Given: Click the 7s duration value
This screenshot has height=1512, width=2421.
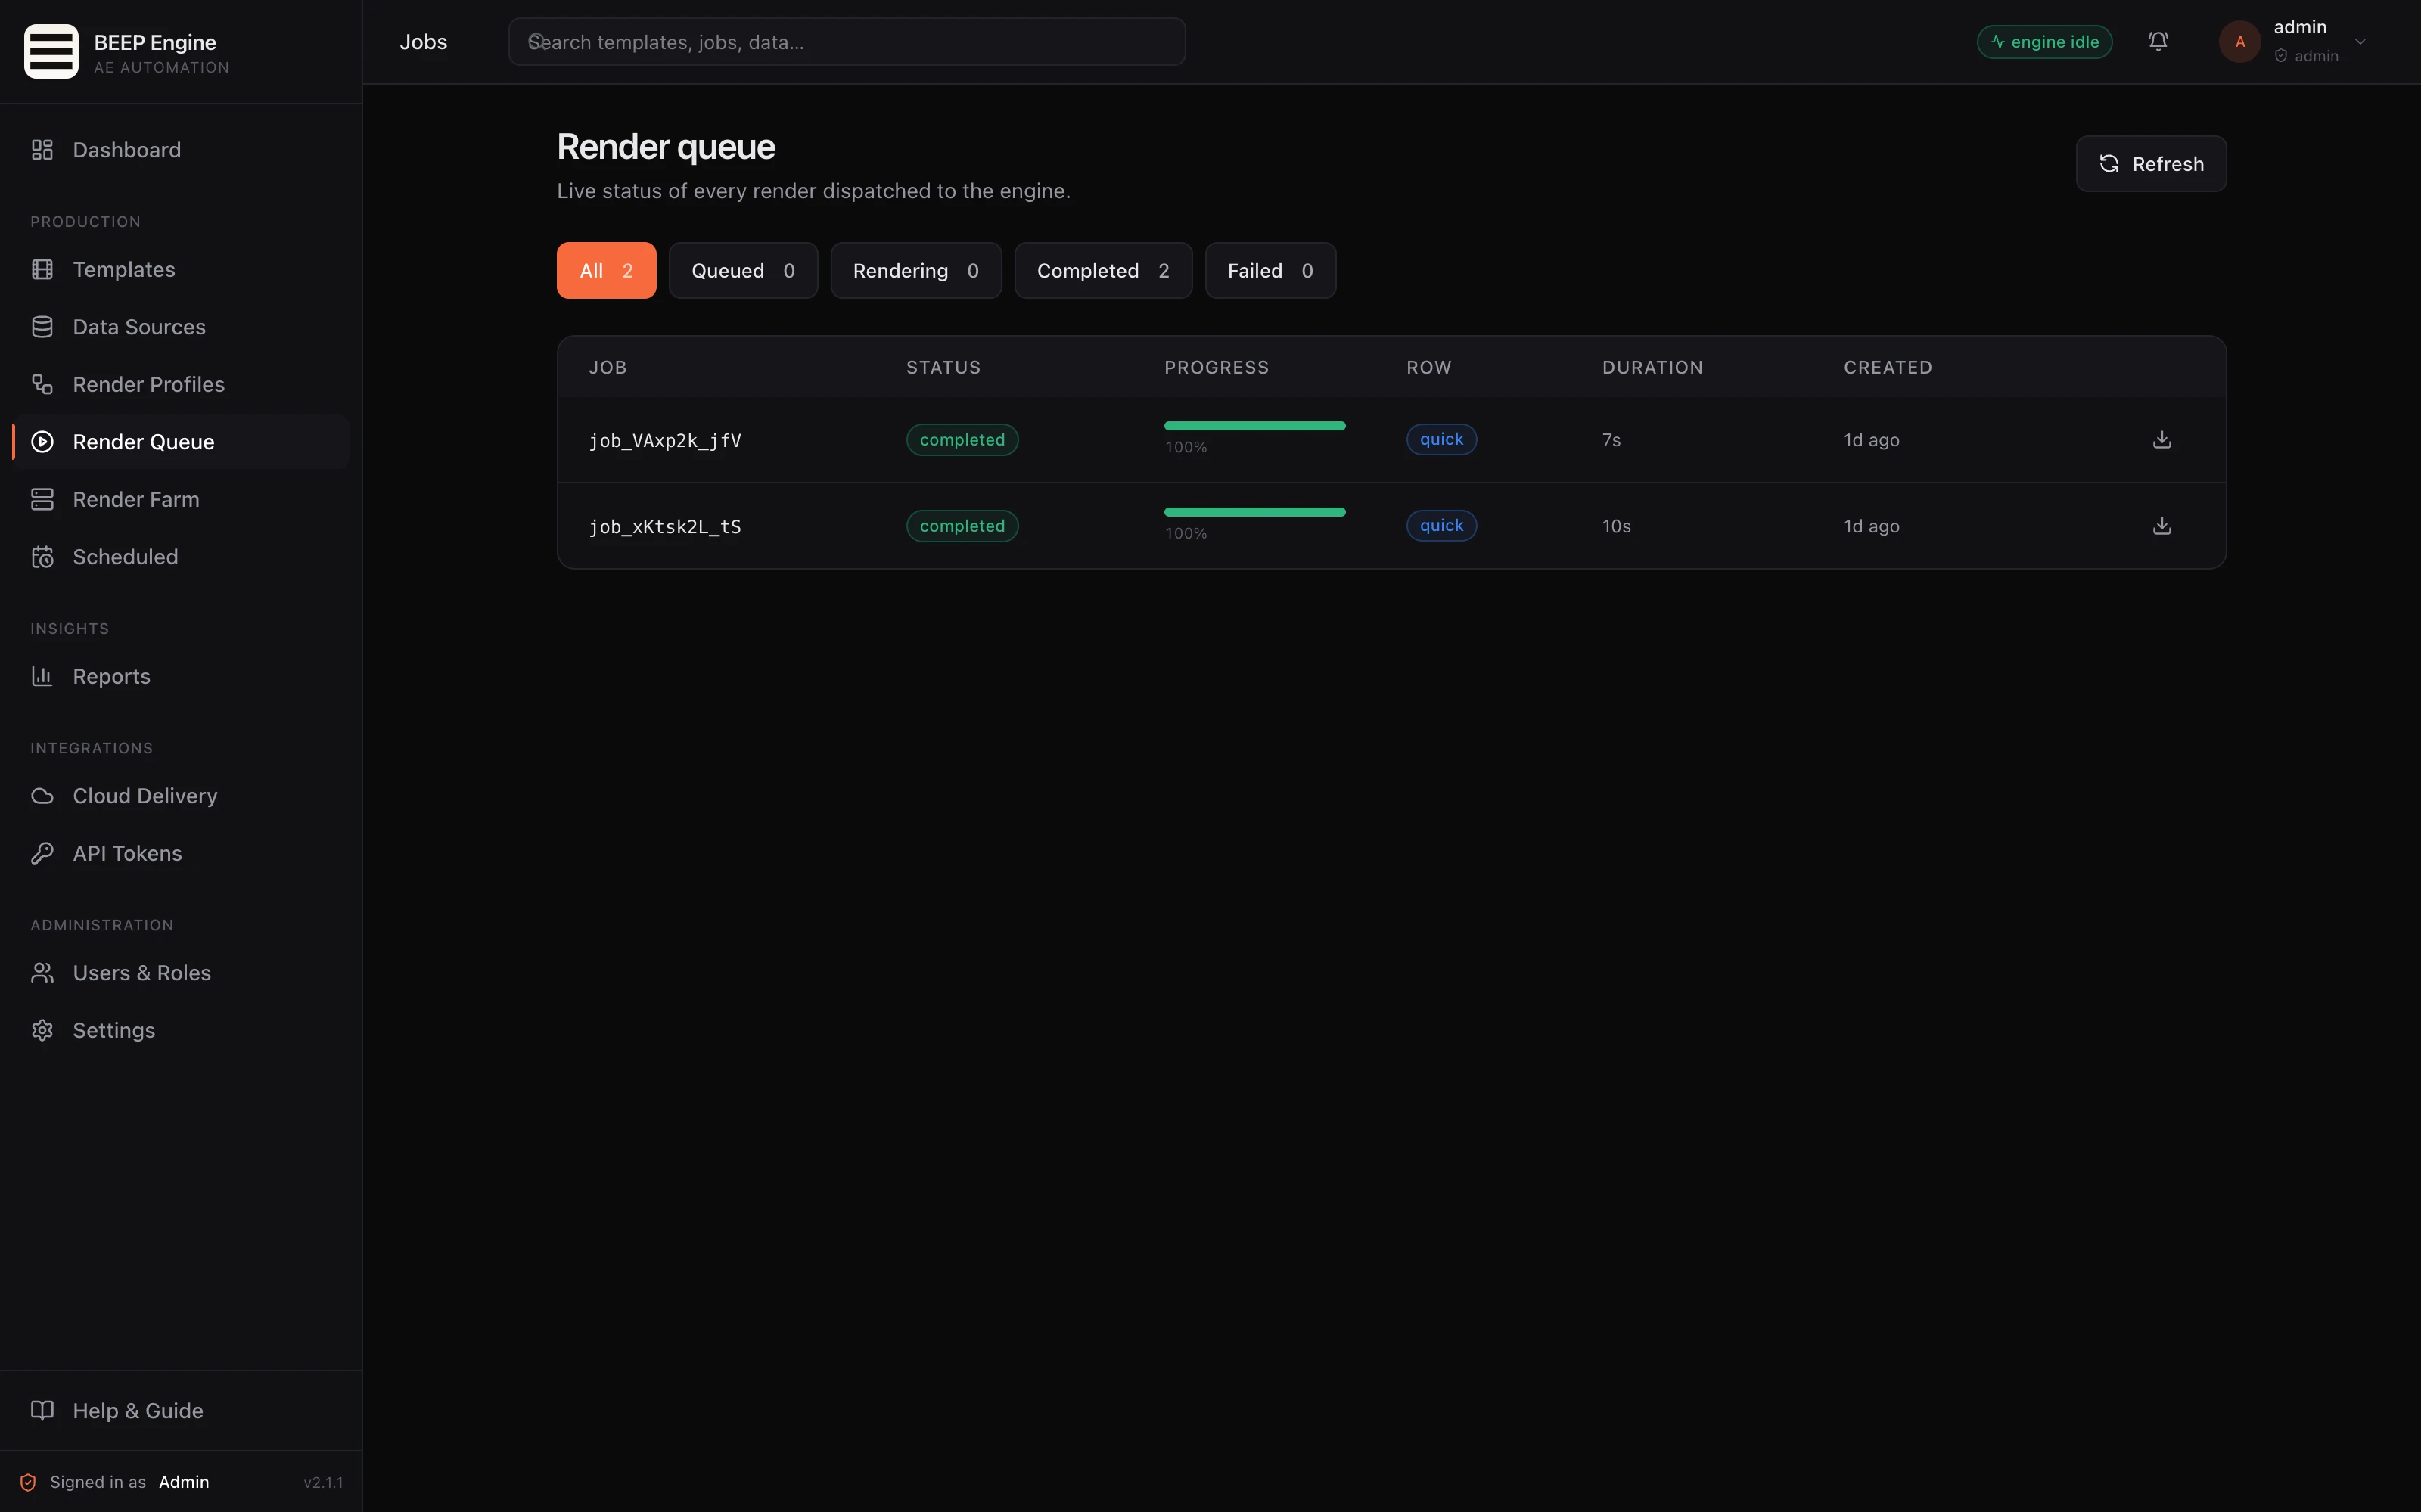Looking at the screenshot, I should (x=1611, y=440).
